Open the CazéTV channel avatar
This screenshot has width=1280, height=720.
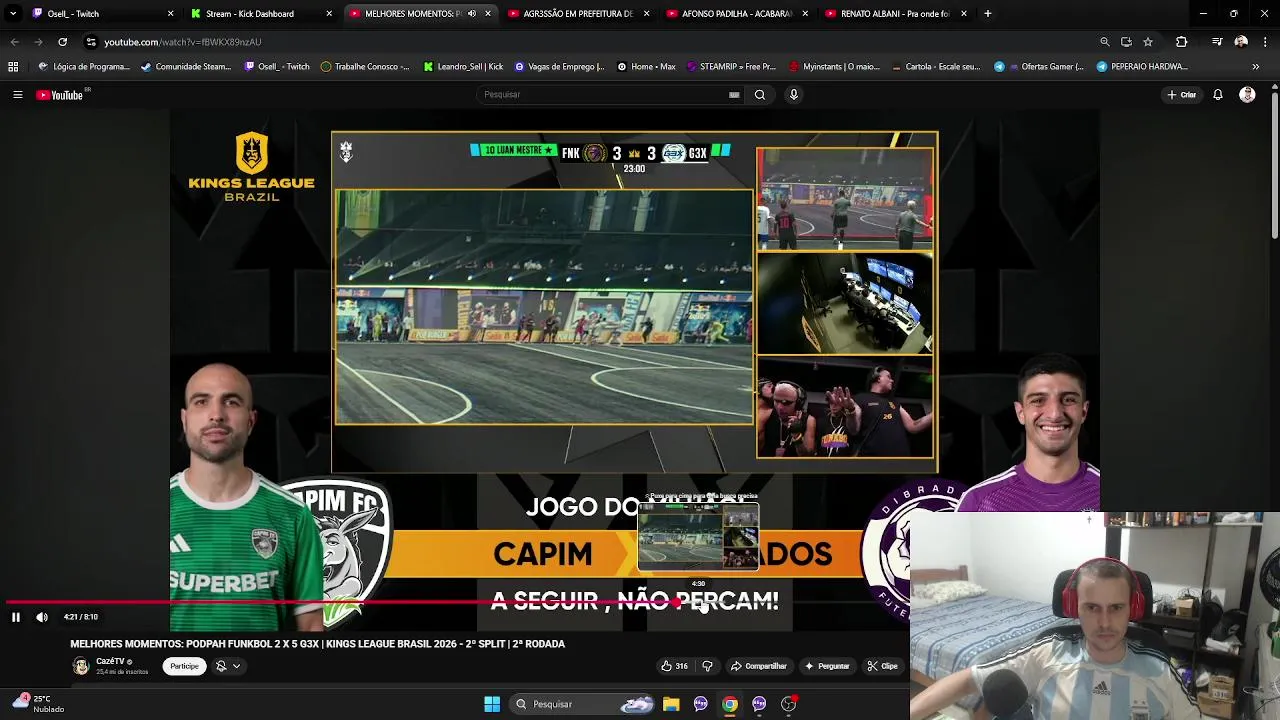(x=81, y=666)
